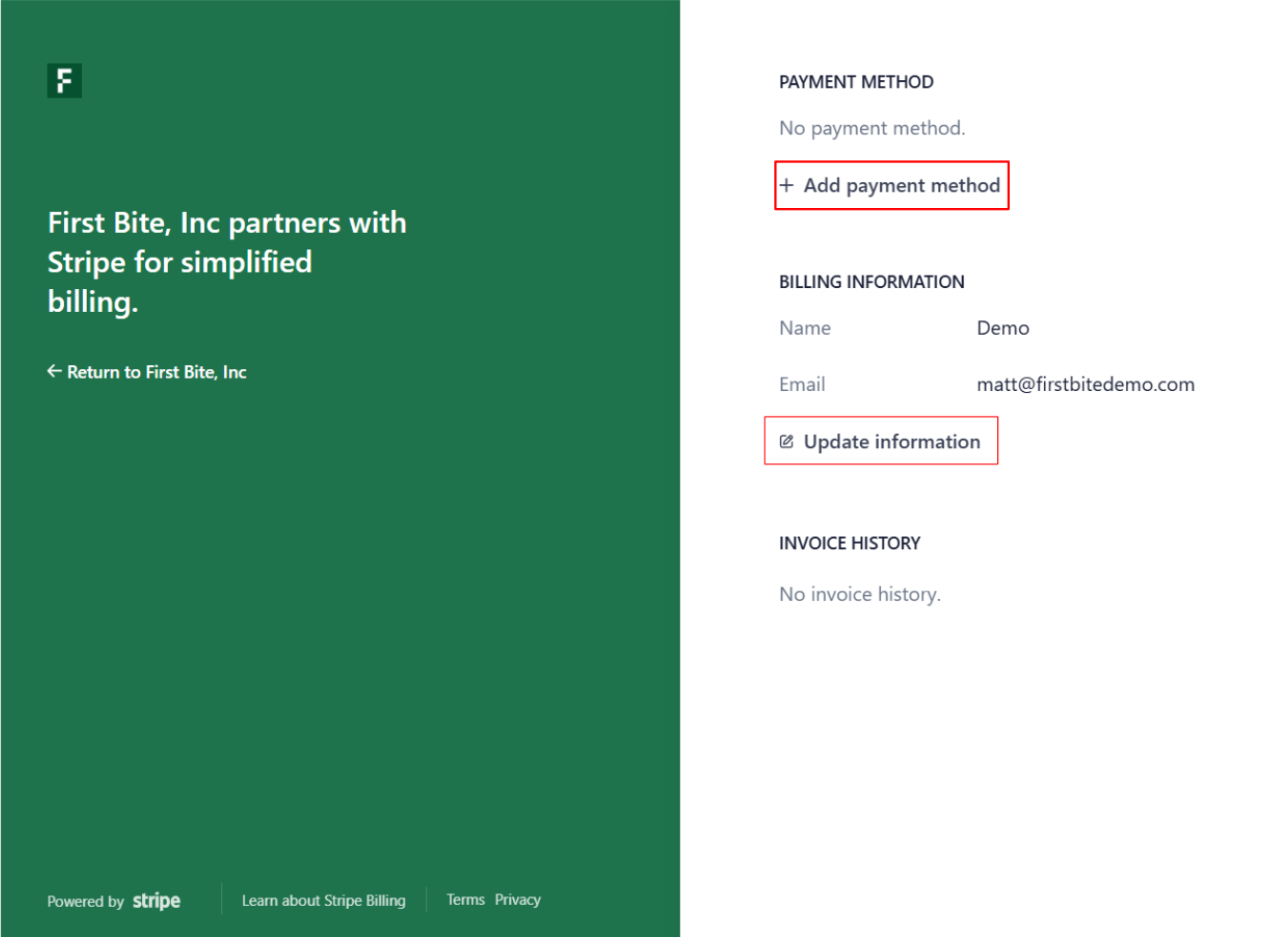Click the email matt@firstbitedemo.com
Screen dimensions: 1281x937
pyautogui.click(x=1086, y=384)
